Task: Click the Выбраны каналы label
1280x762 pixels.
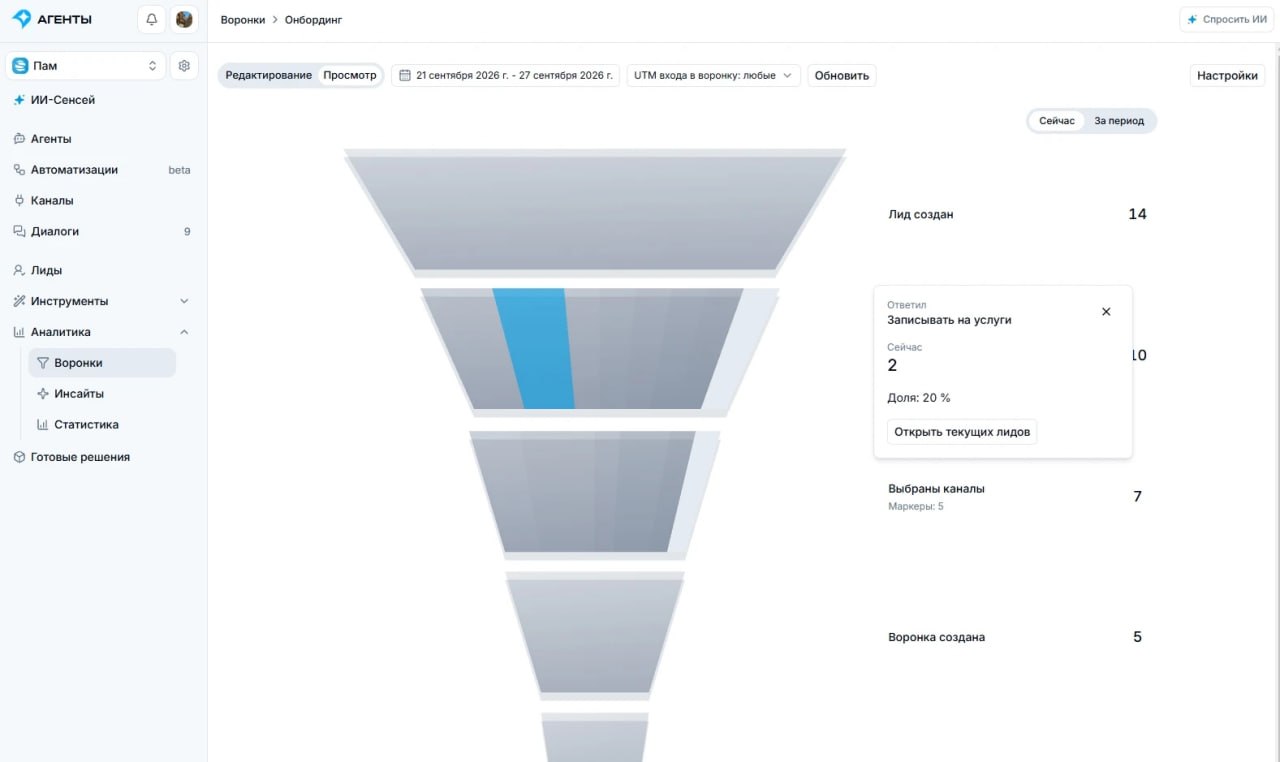Action: click(936, 489)
